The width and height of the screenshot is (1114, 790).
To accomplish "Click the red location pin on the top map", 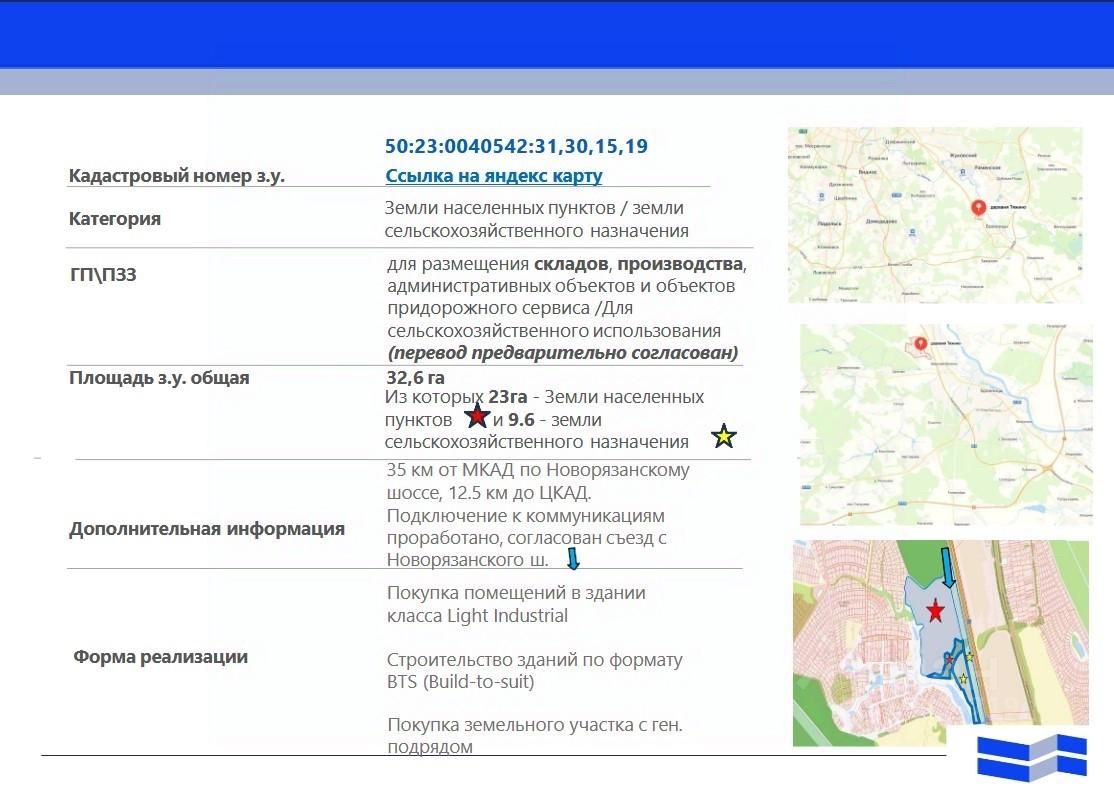I will [978, 207].
